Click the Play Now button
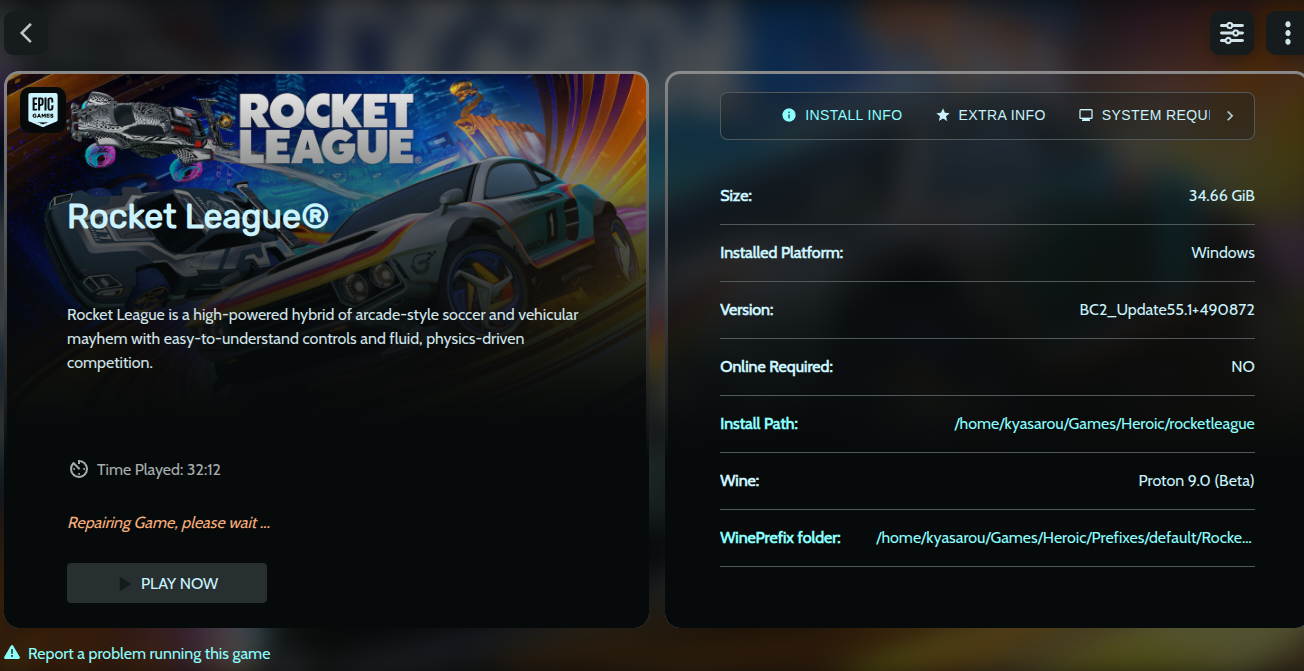The height and width of the screenshot is (671, 1304). (167, 583)
